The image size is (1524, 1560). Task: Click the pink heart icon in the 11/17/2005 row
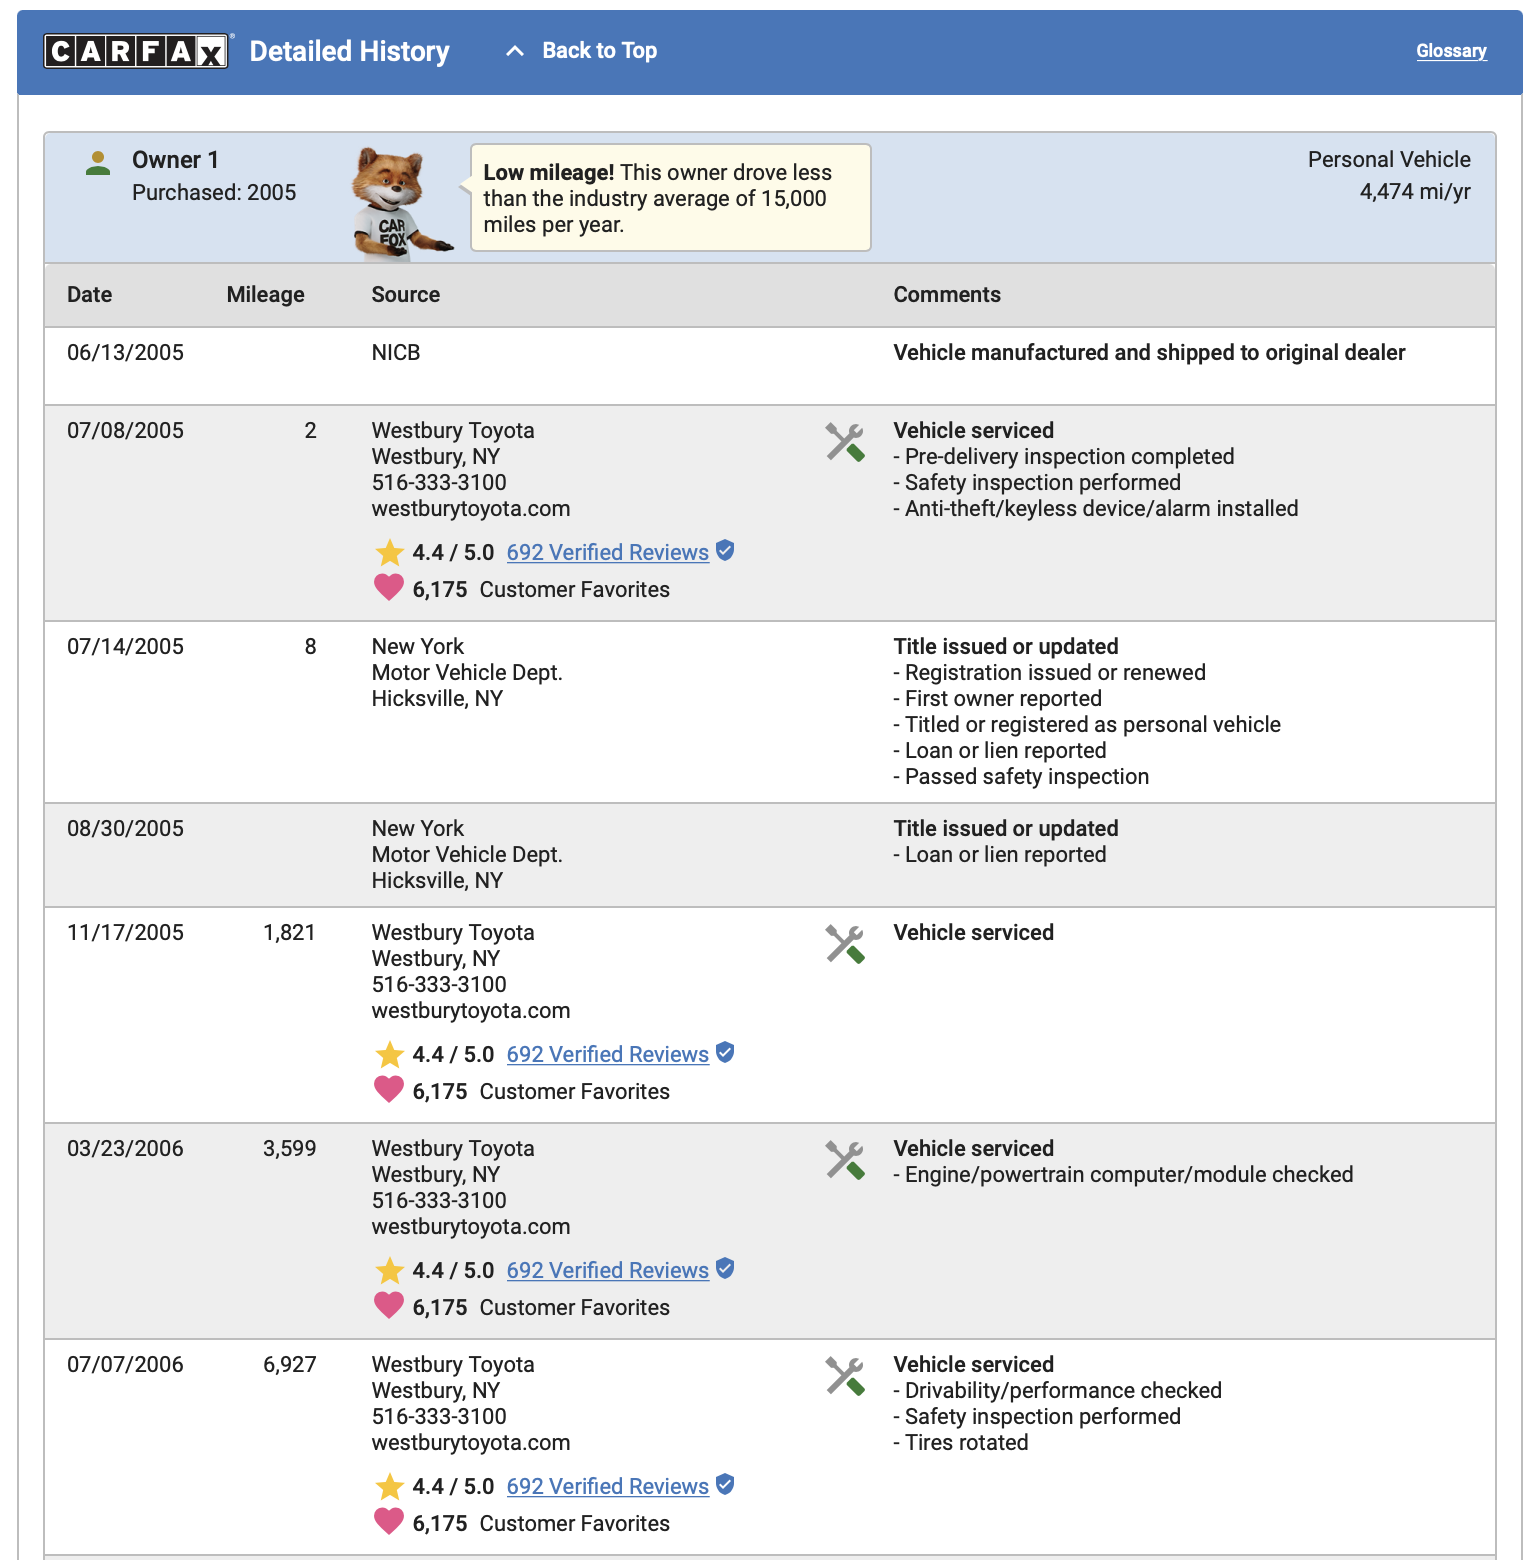pos(389,1089)
